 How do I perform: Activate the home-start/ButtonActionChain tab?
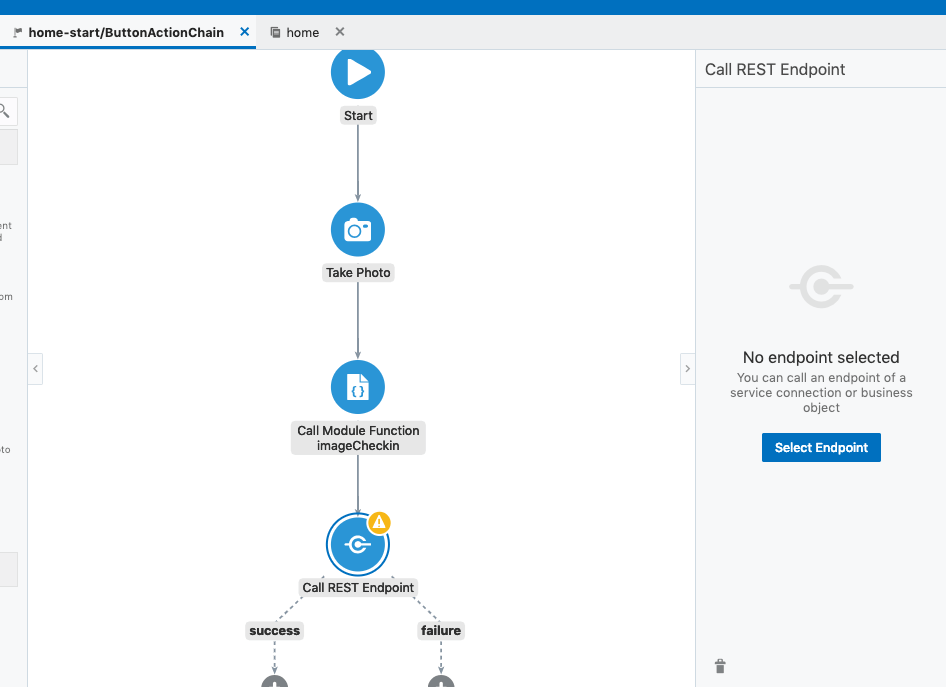point(125,32)
